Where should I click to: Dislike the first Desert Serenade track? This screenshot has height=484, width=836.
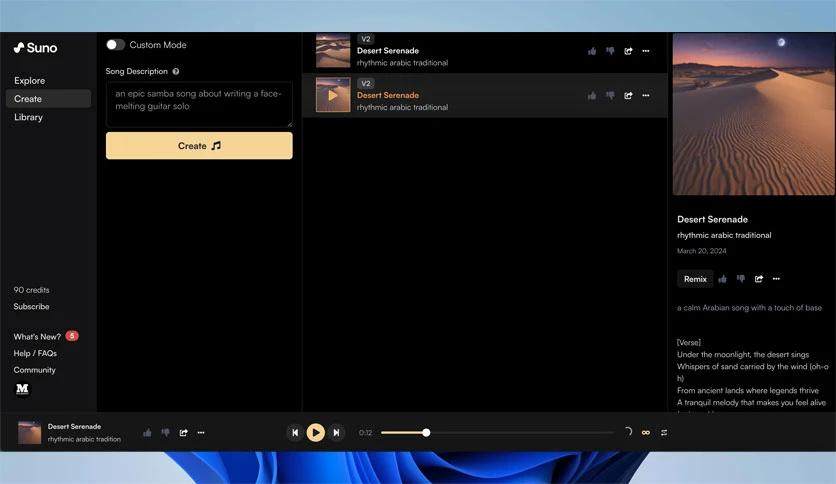610,51
